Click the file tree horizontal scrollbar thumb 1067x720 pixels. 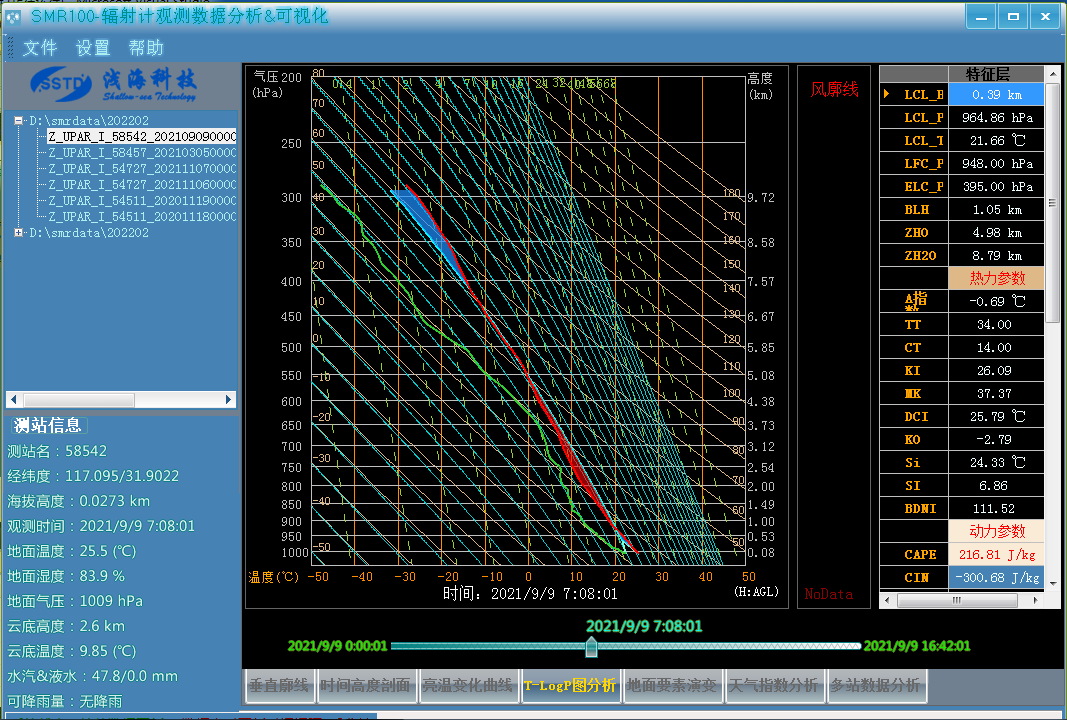click(x=78, y=399)
